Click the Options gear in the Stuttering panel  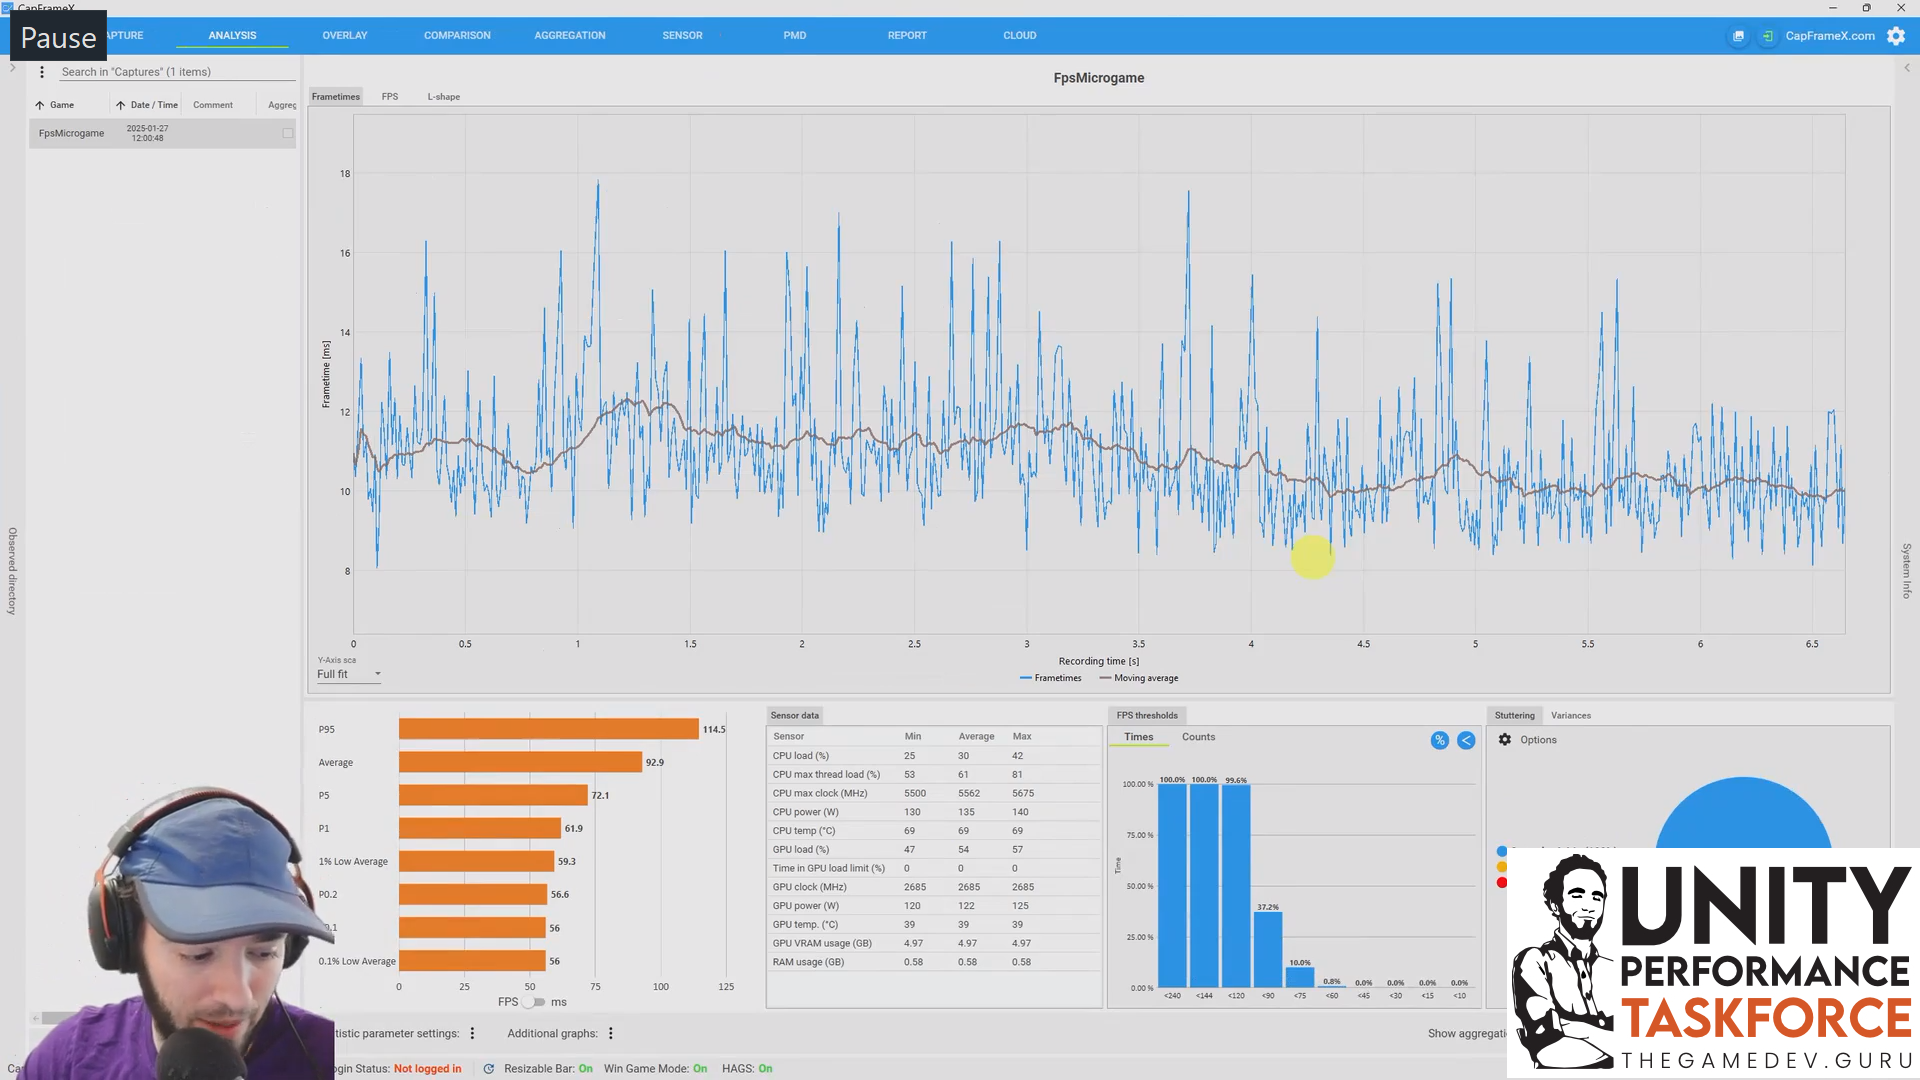pyautogui.click(x=1505, y=740)
